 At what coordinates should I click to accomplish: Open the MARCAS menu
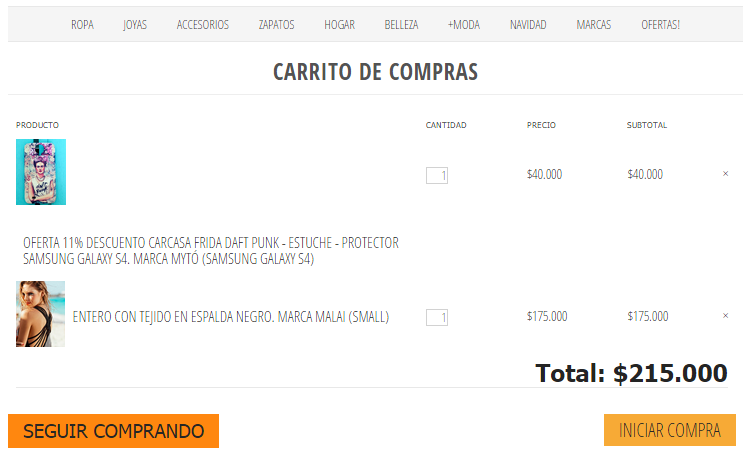pos(593,24)
